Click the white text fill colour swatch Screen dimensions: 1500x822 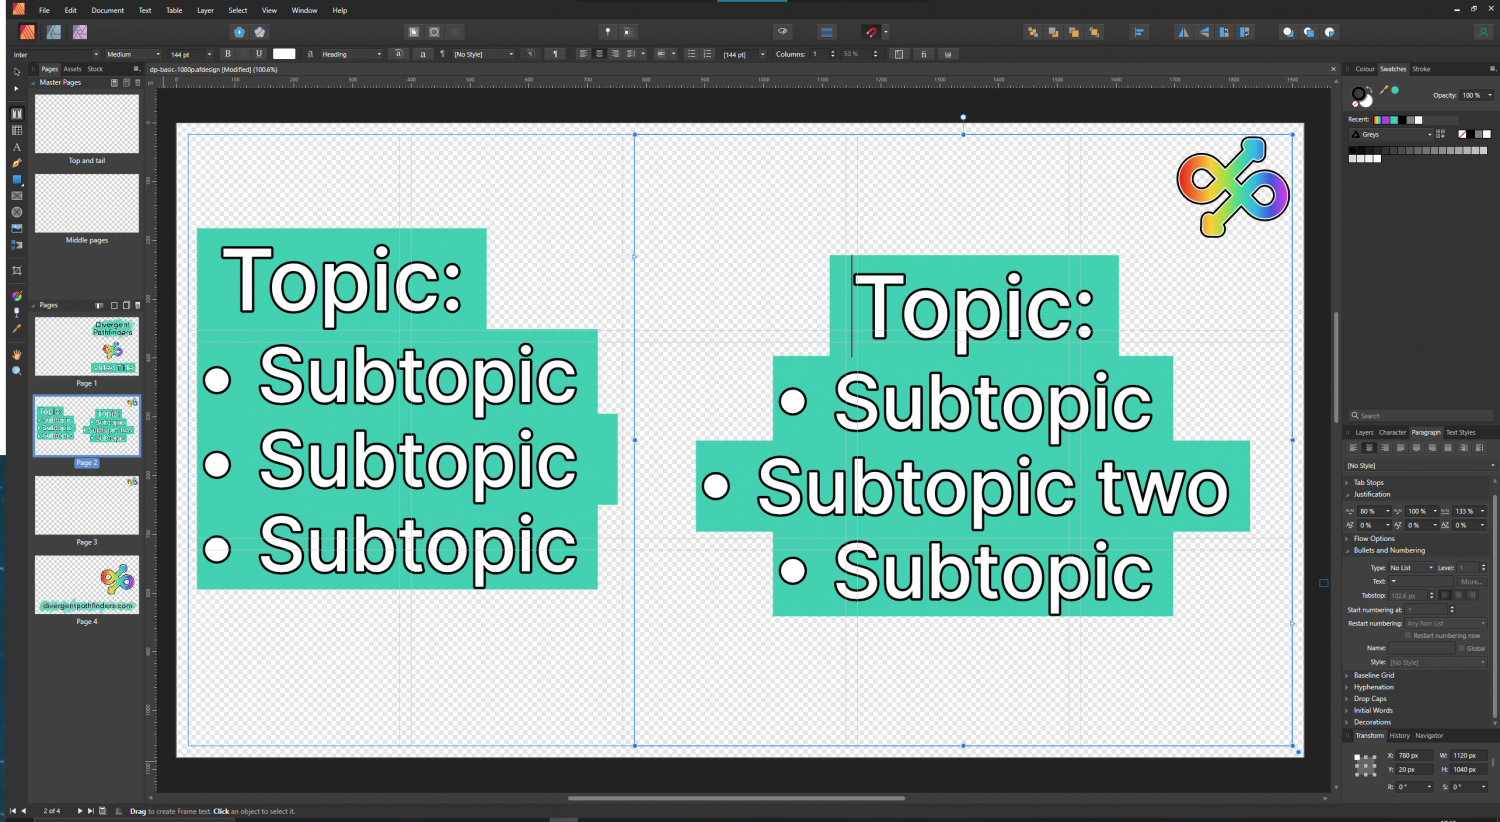(x=284, y=53)
